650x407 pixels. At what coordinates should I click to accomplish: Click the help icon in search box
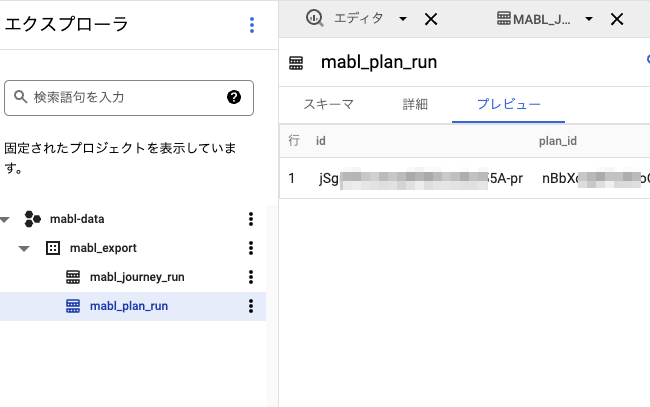coord(234,97)
